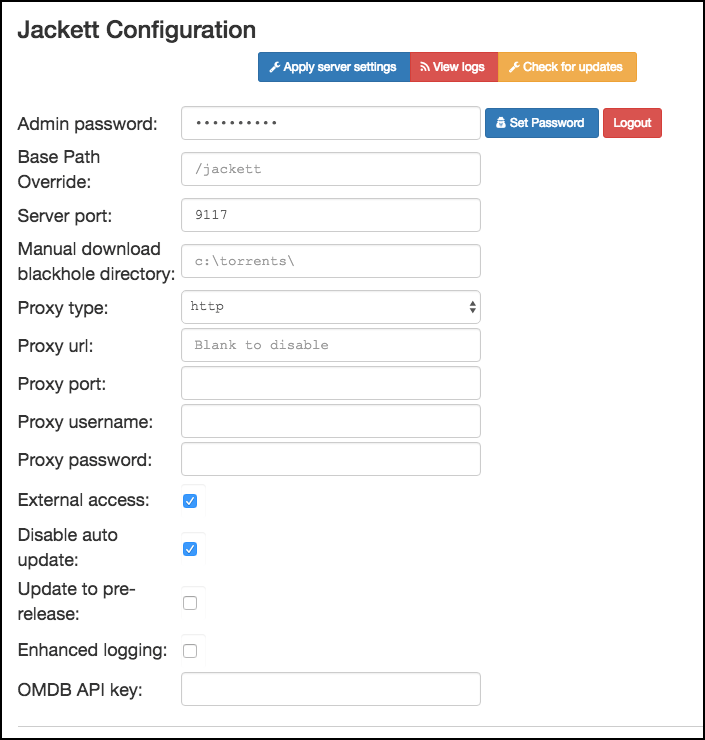Click the Proxy username field
The image size is (705, 740).
(331, 421)
